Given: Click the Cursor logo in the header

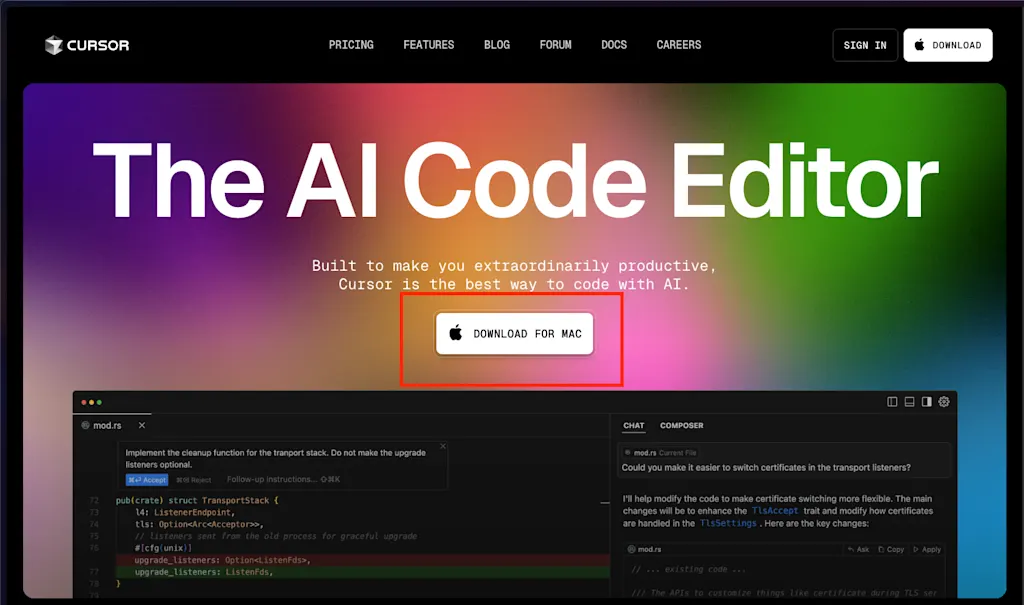Looking at the screenshot, I should 87,45.
